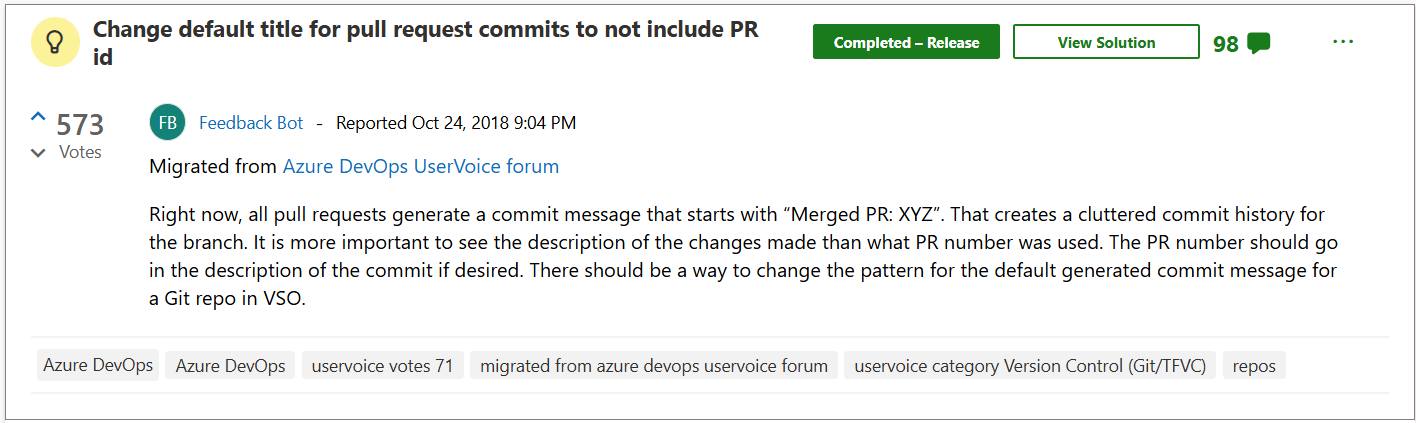Upvote this feature request
Image resolution: width=1416 pixels, height=423 pixels.
point(38,118)
